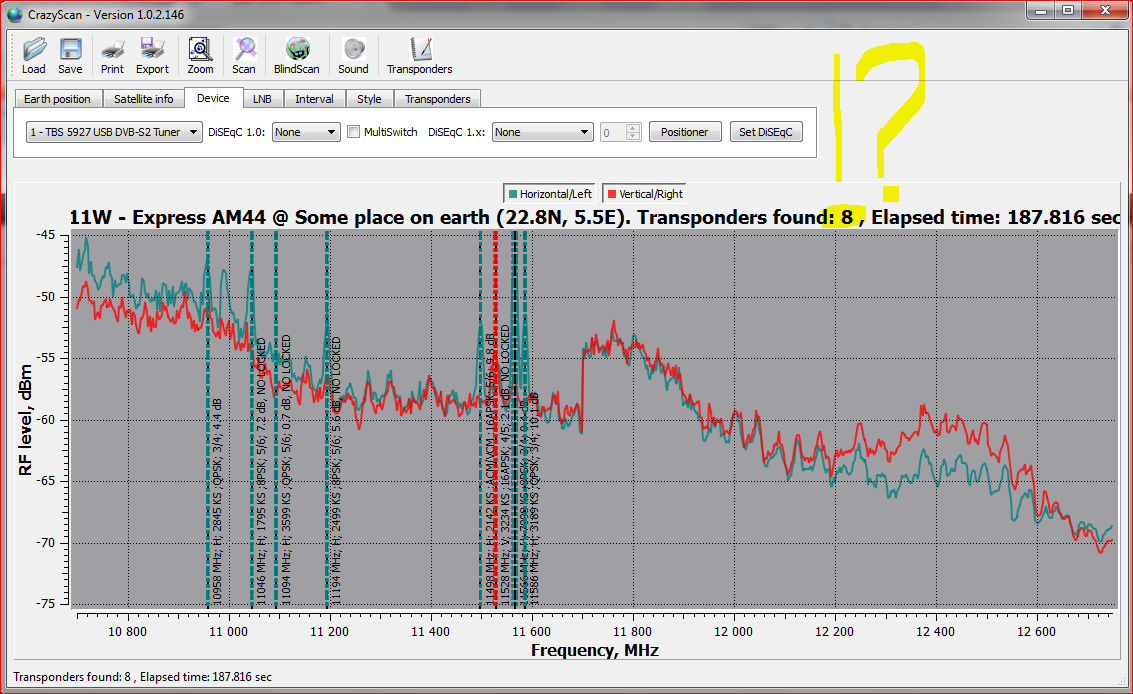Switch to Satellite info tab
The height and width of the screenshot is (694, 1133).
click(143, 99)
